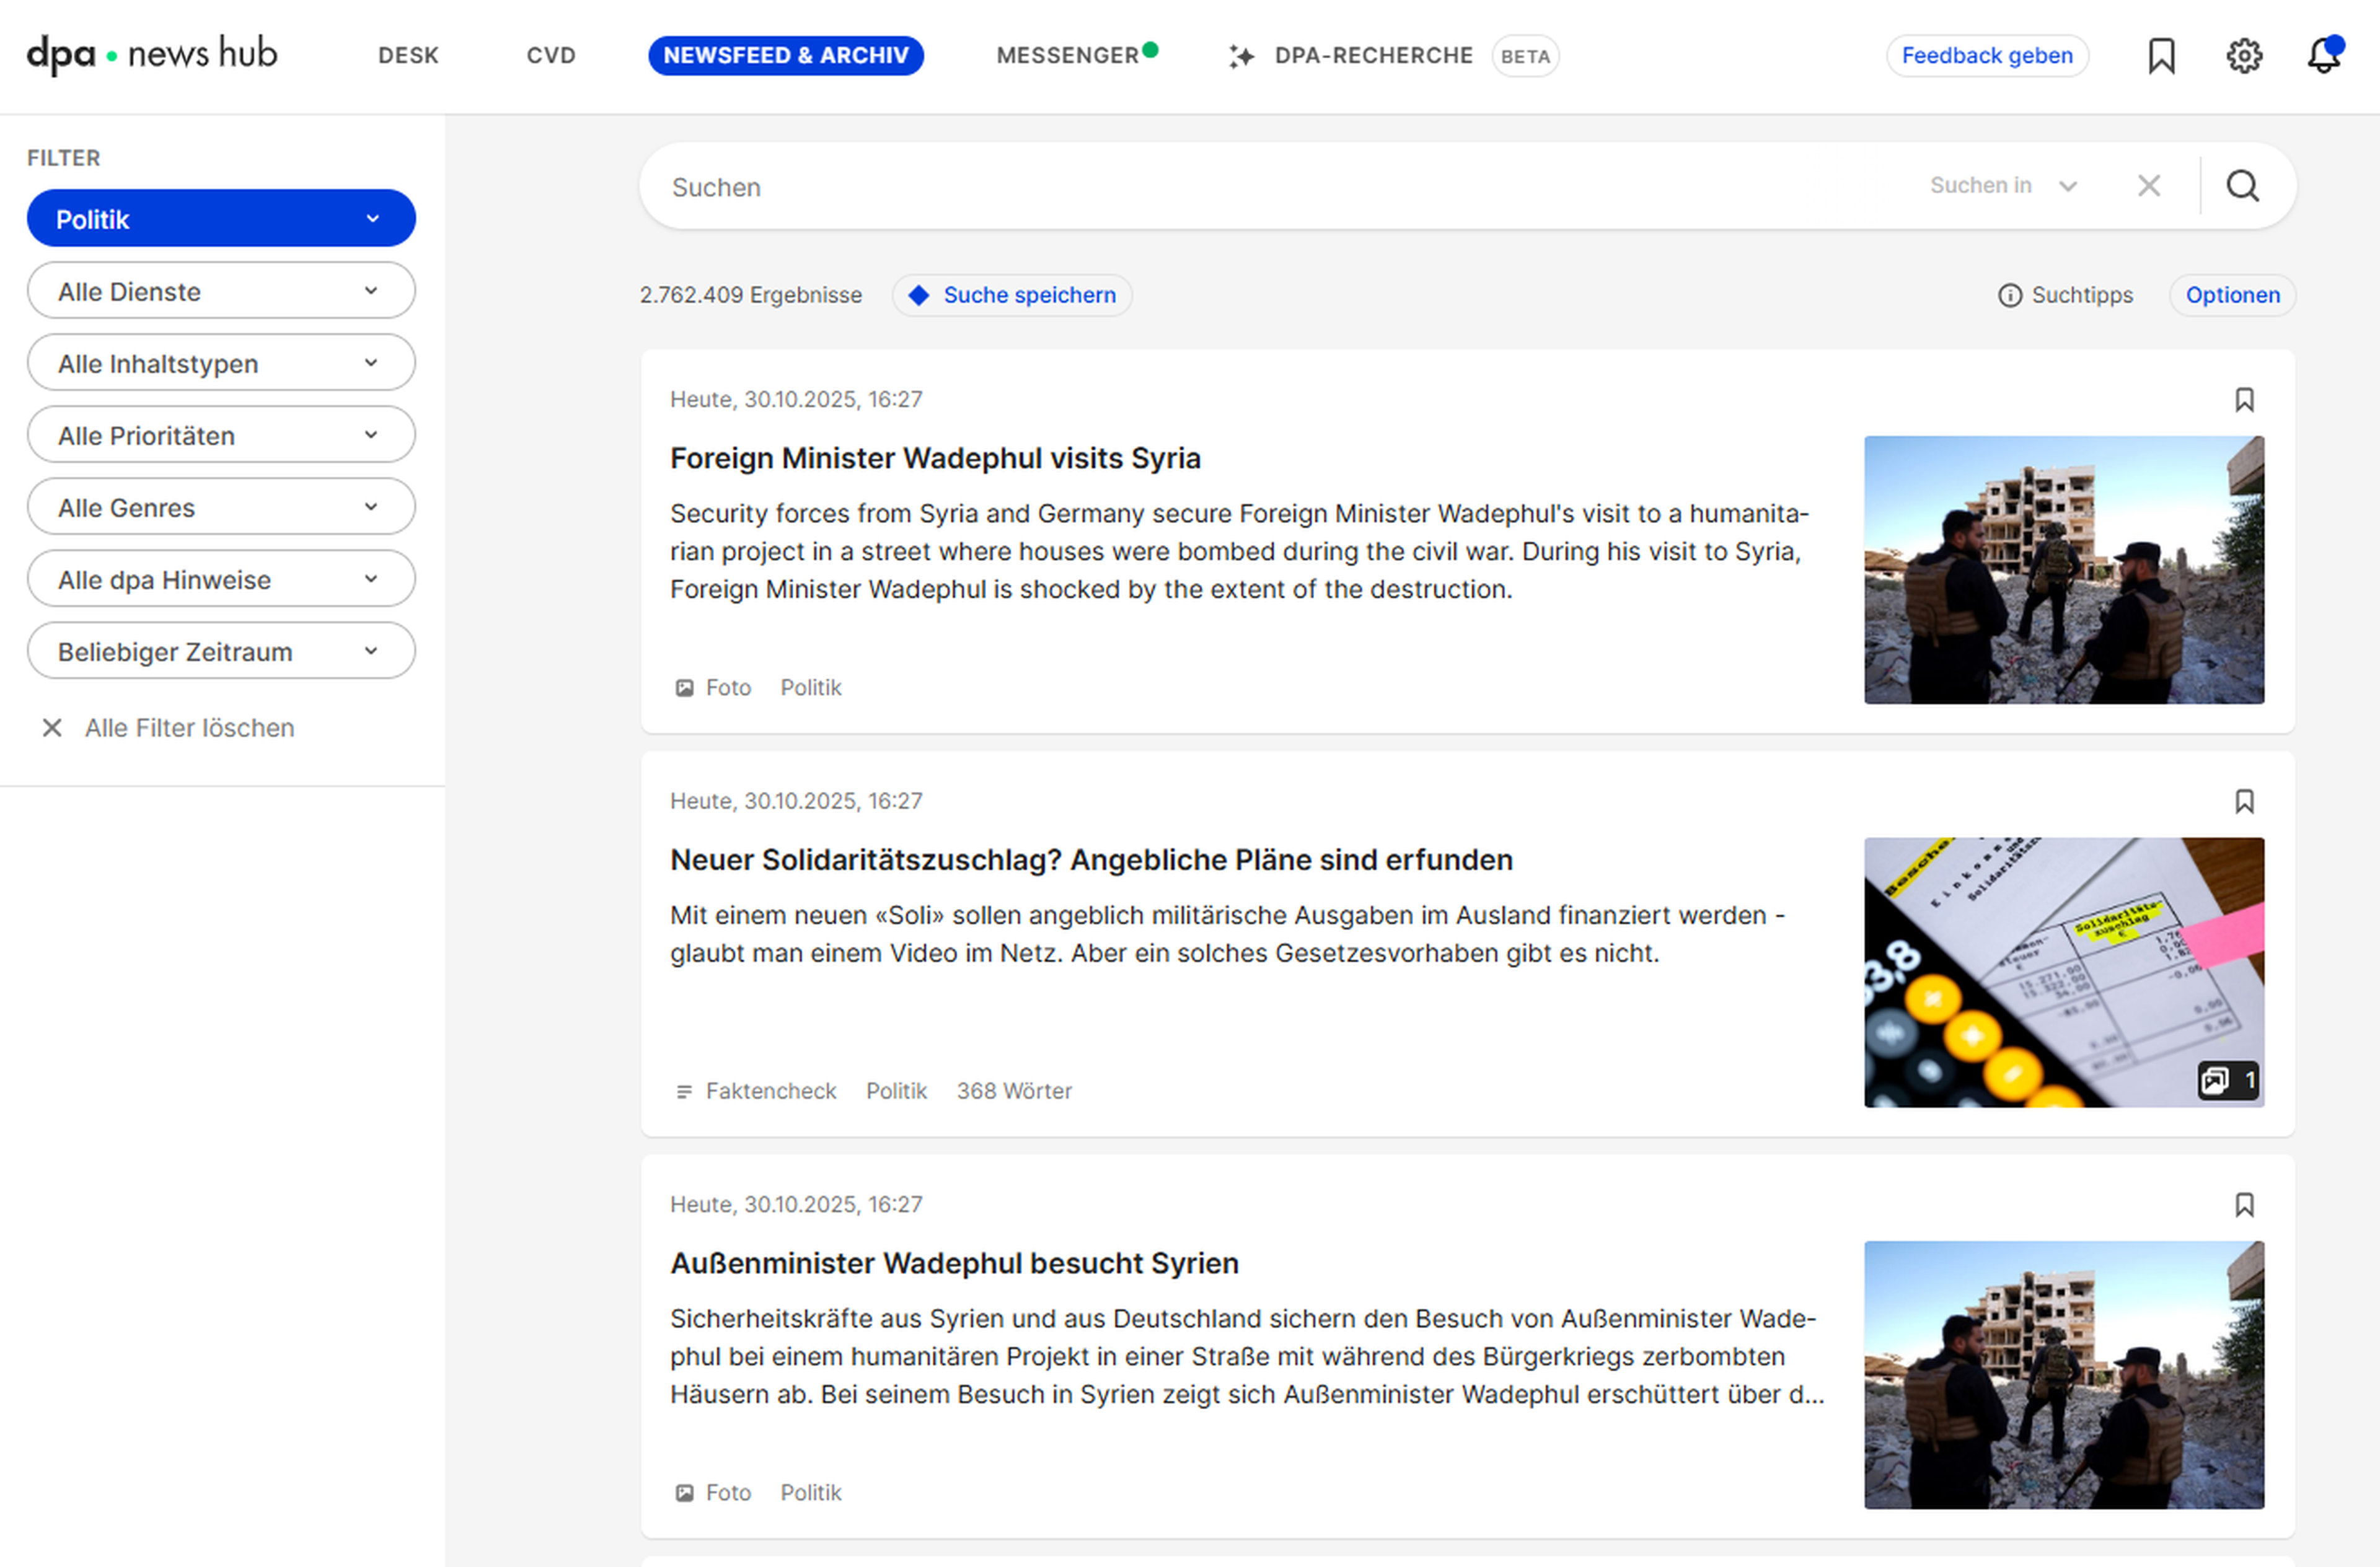
Task: Open settings gear icon
Action: point(2244,56)
